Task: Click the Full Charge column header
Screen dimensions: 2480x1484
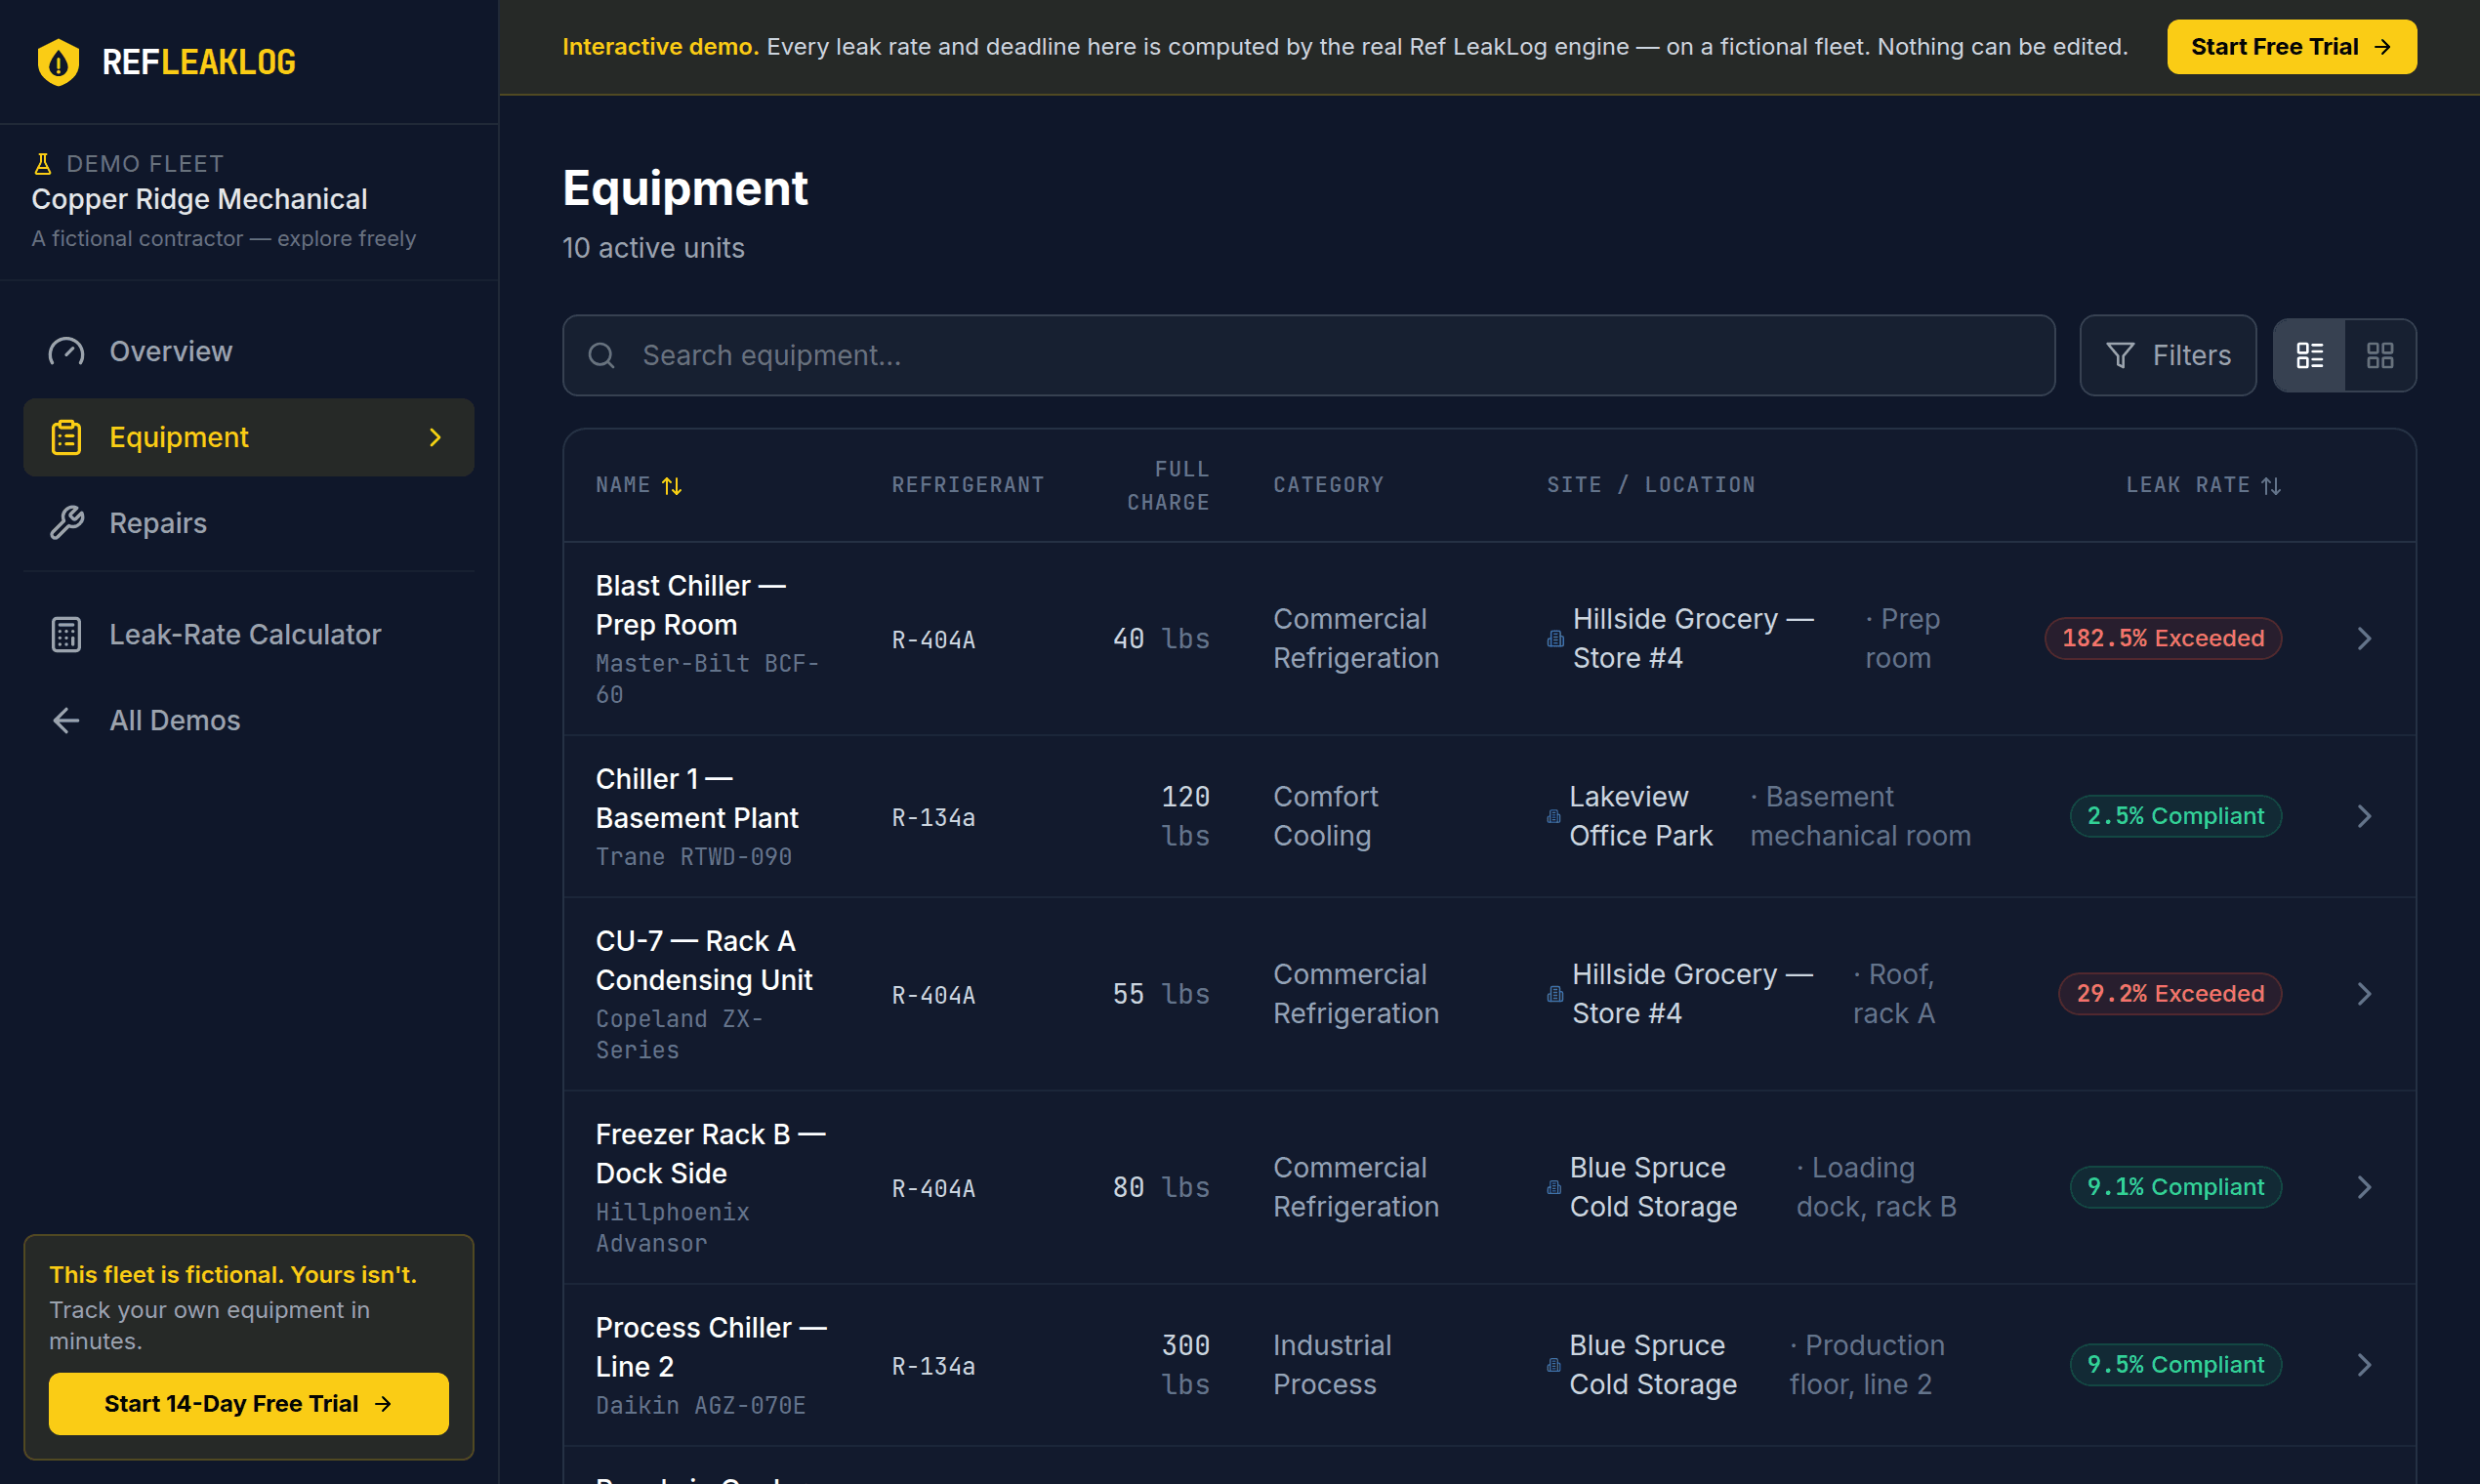Action: click(x=1168, y=485)
